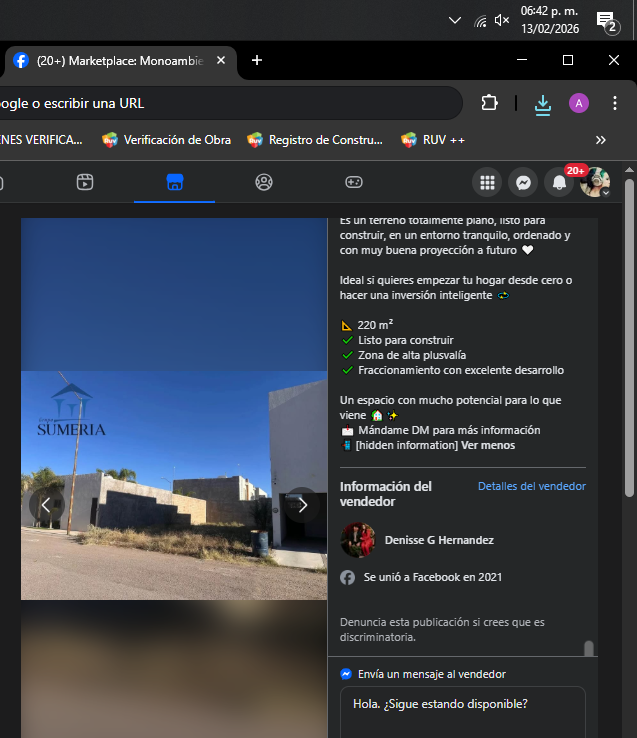The height and width of the screenshot is (738, 637).
Task: Open the RUV ++ bookmark
Action: coord(433,140)
